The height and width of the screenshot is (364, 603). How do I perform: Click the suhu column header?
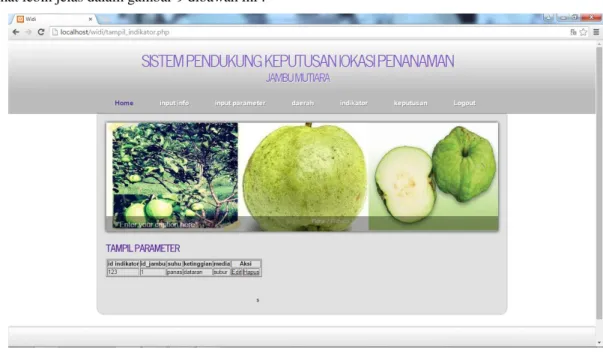(x=174, y=264)
